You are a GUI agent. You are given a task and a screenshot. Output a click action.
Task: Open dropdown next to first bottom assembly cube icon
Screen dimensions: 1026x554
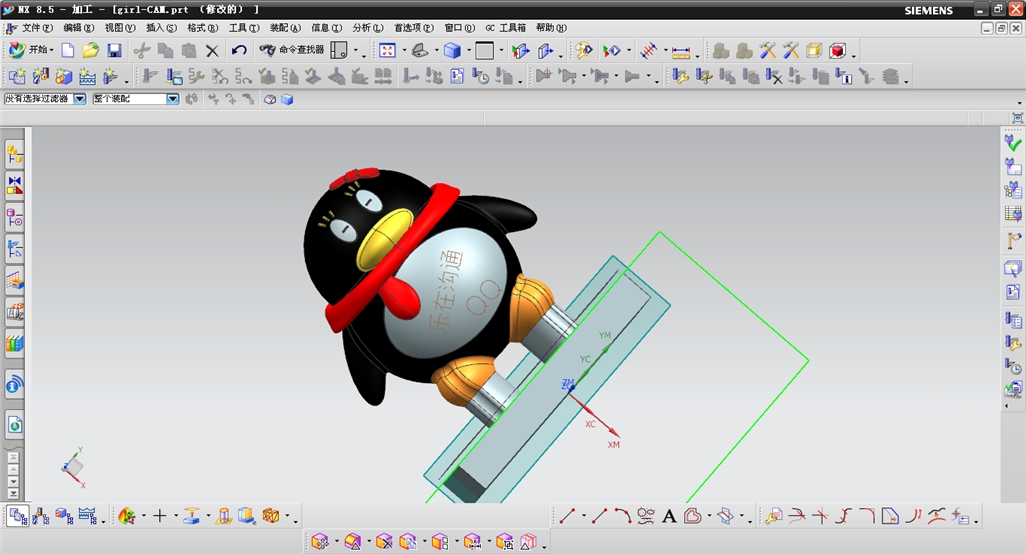(x=336, y=542)
